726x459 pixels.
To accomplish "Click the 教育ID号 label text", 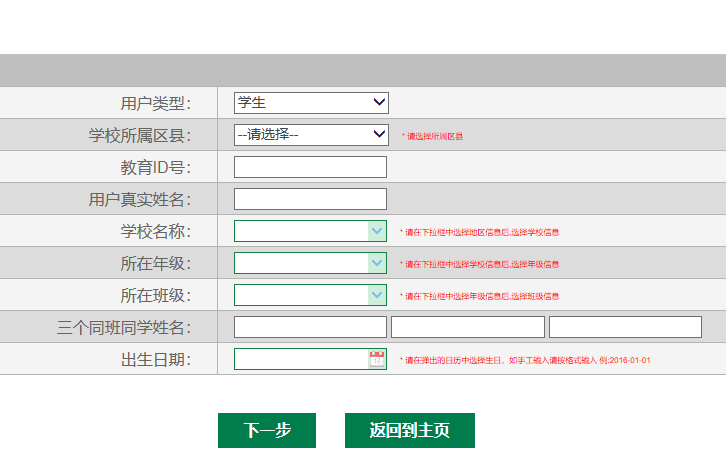I will pyautogui.click(x=156, y=167).
